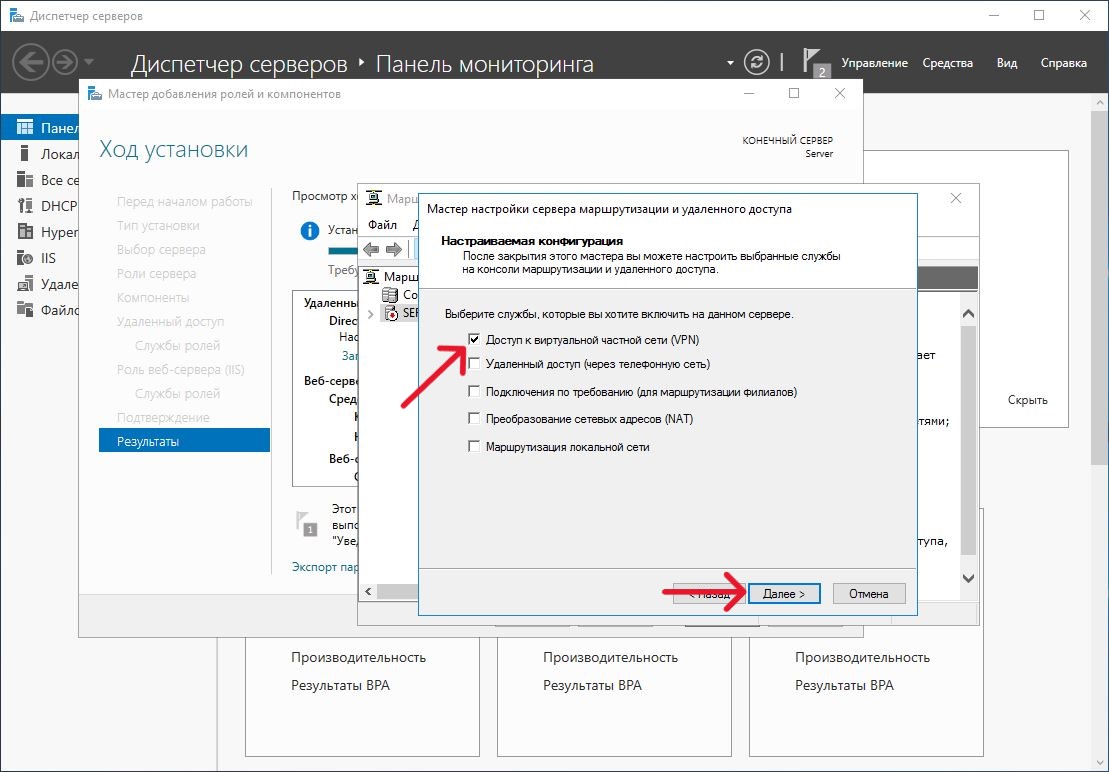This screenshot has width=1109, height=772.
Task: Select the IIS icon in the sidebar
Action: tap(25, 258)
